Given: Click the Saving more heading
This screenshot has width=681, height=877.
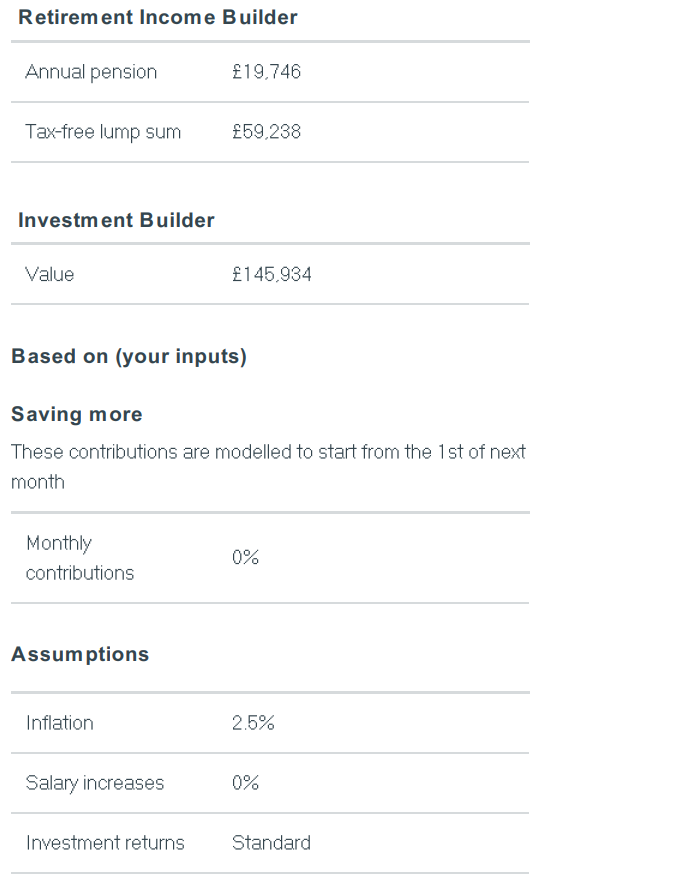Looking at the screenshot, I should (77, 414).
